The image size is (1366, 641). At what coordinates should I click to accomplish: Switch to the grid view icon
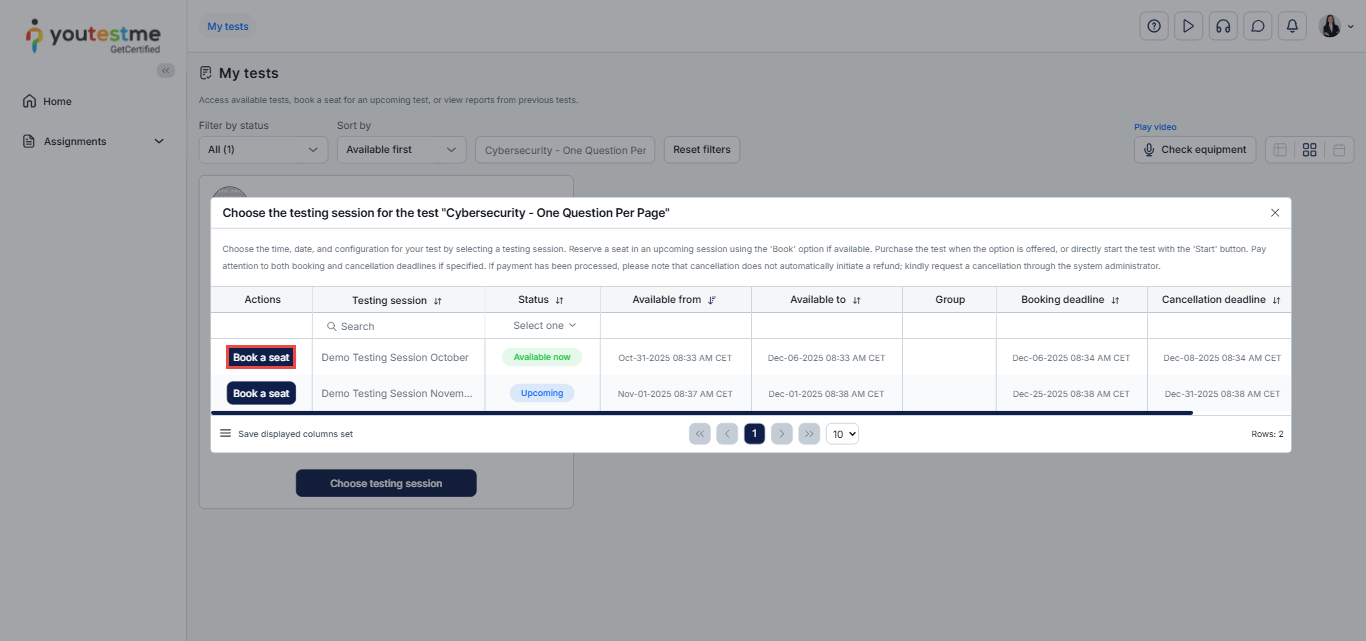click(1309, 150)
